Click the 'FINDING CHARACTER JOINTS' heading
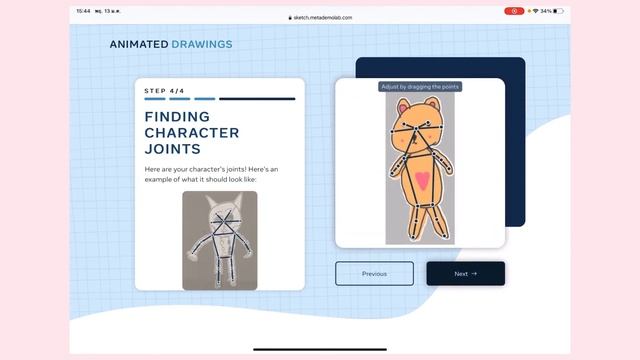The height and width of the screenshot is (360, 640). click(192, 133)
